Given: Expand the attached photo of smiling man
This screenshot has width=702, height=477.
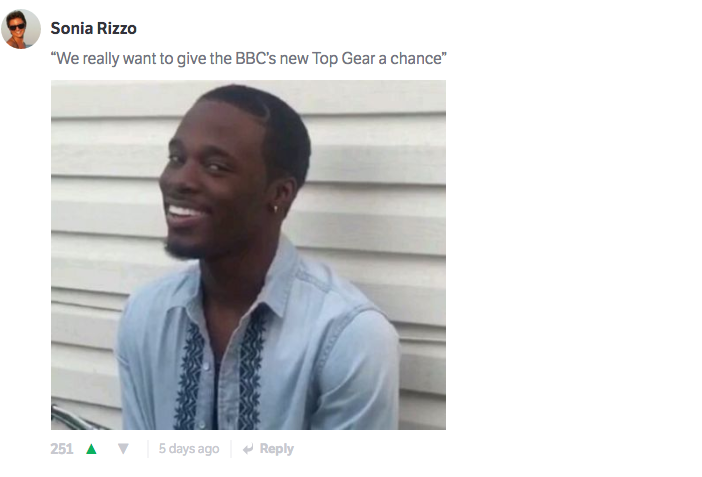Looking at the screenshot, I should [x=248, y=255].
